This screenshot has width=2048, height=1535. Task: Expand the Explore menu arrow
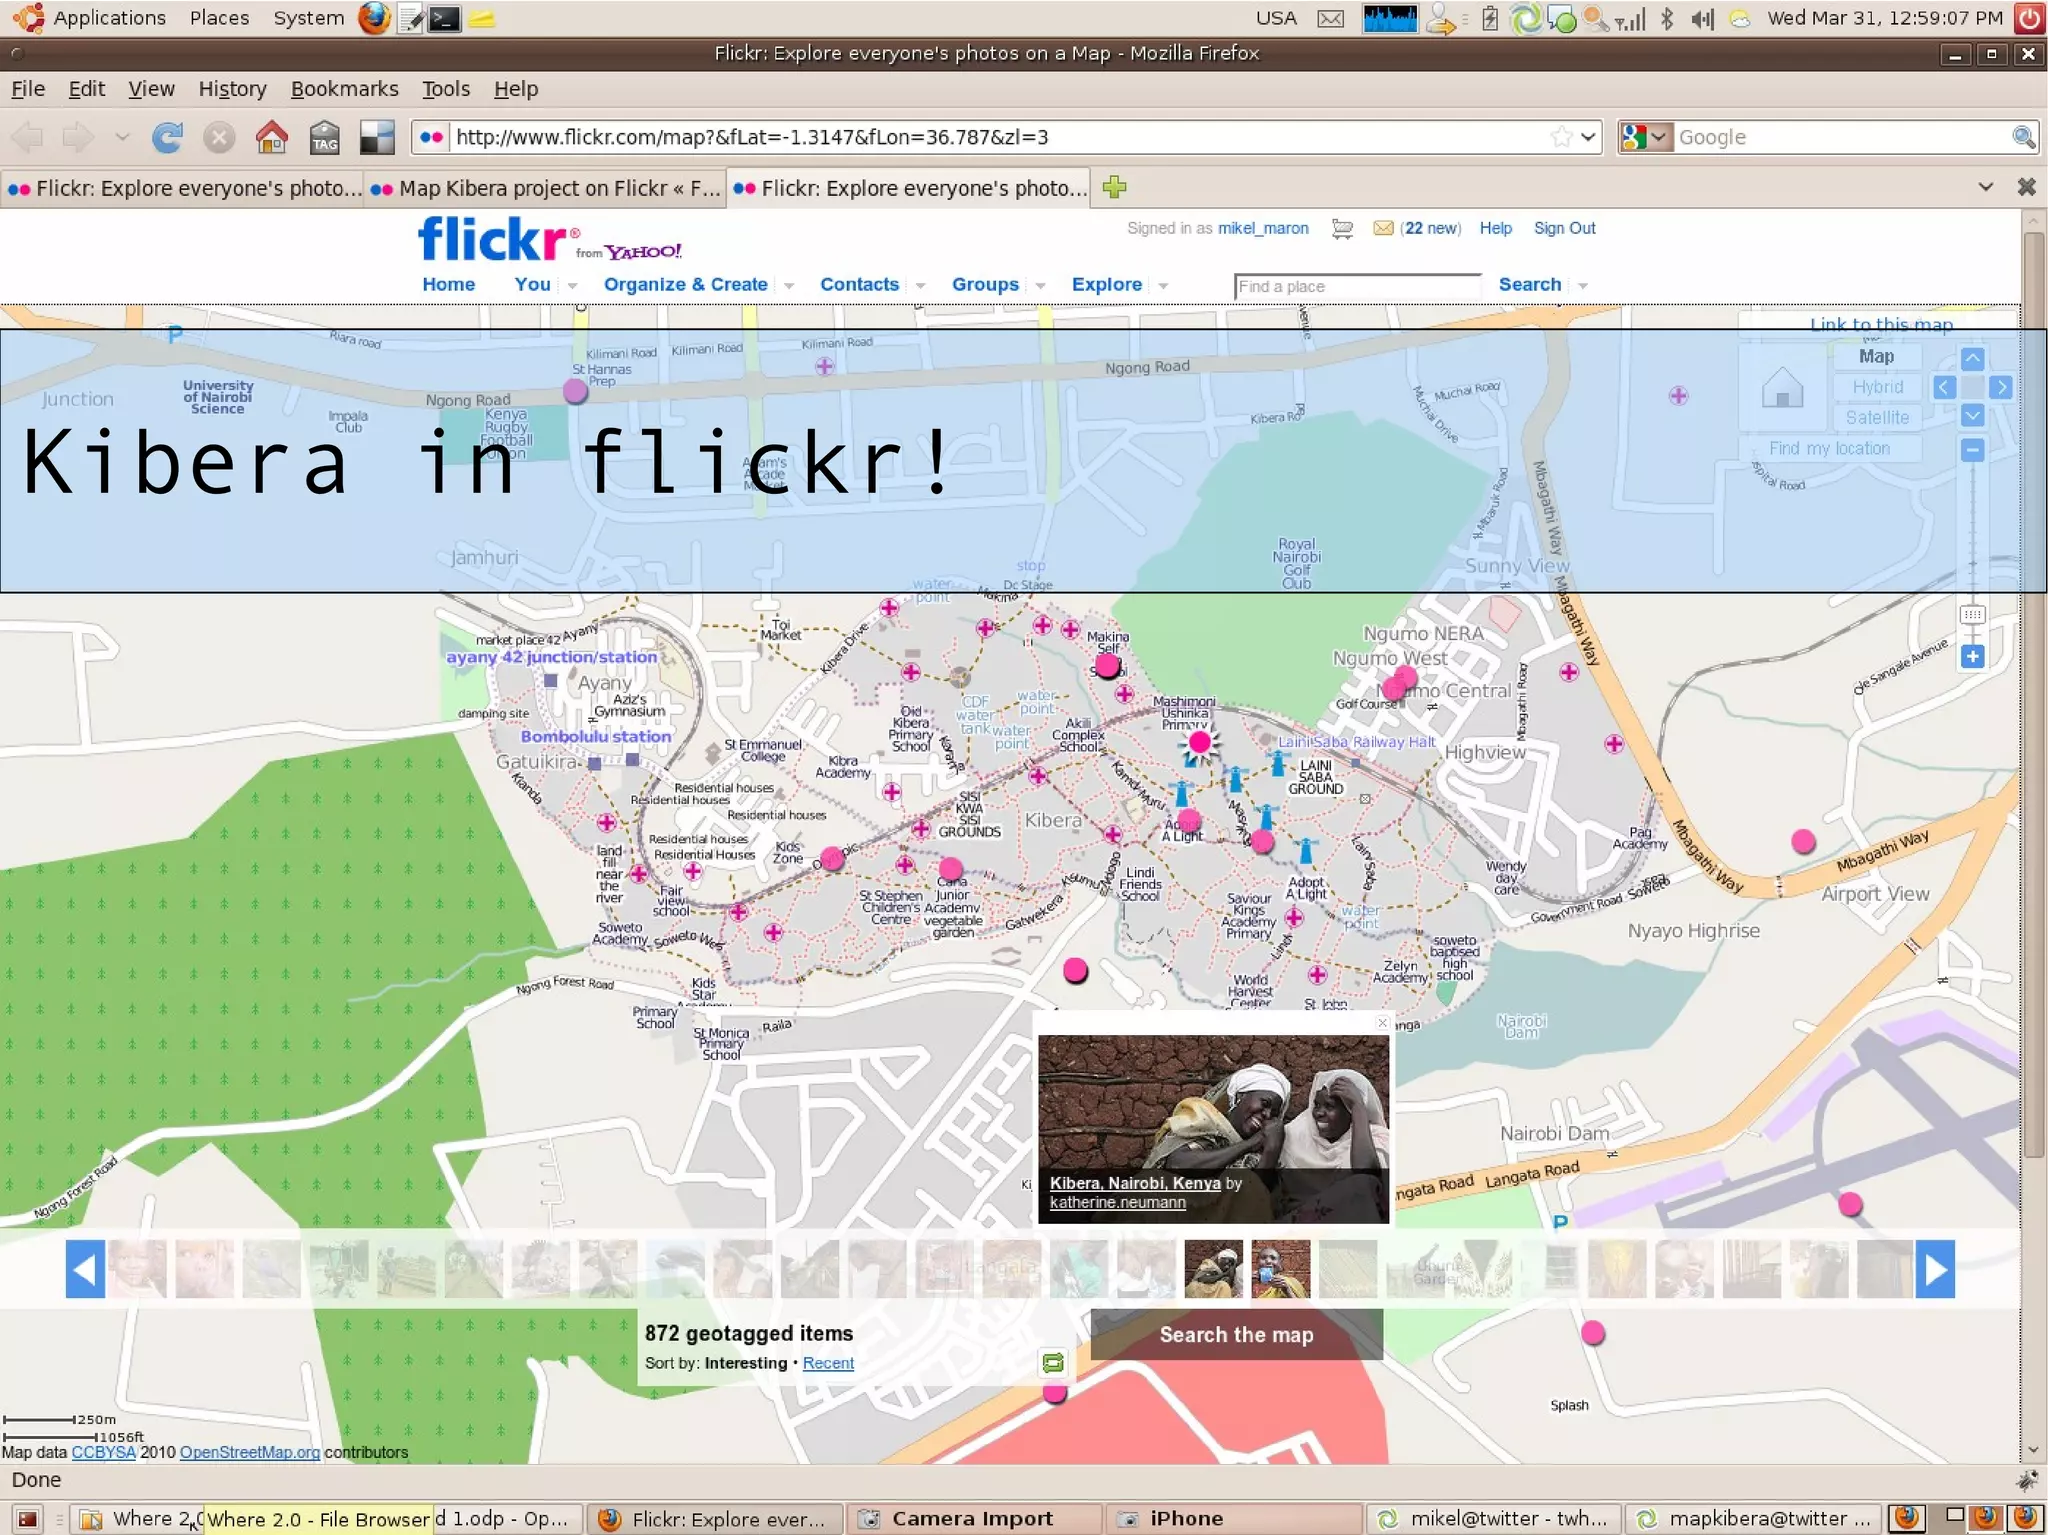(1163, 286)
